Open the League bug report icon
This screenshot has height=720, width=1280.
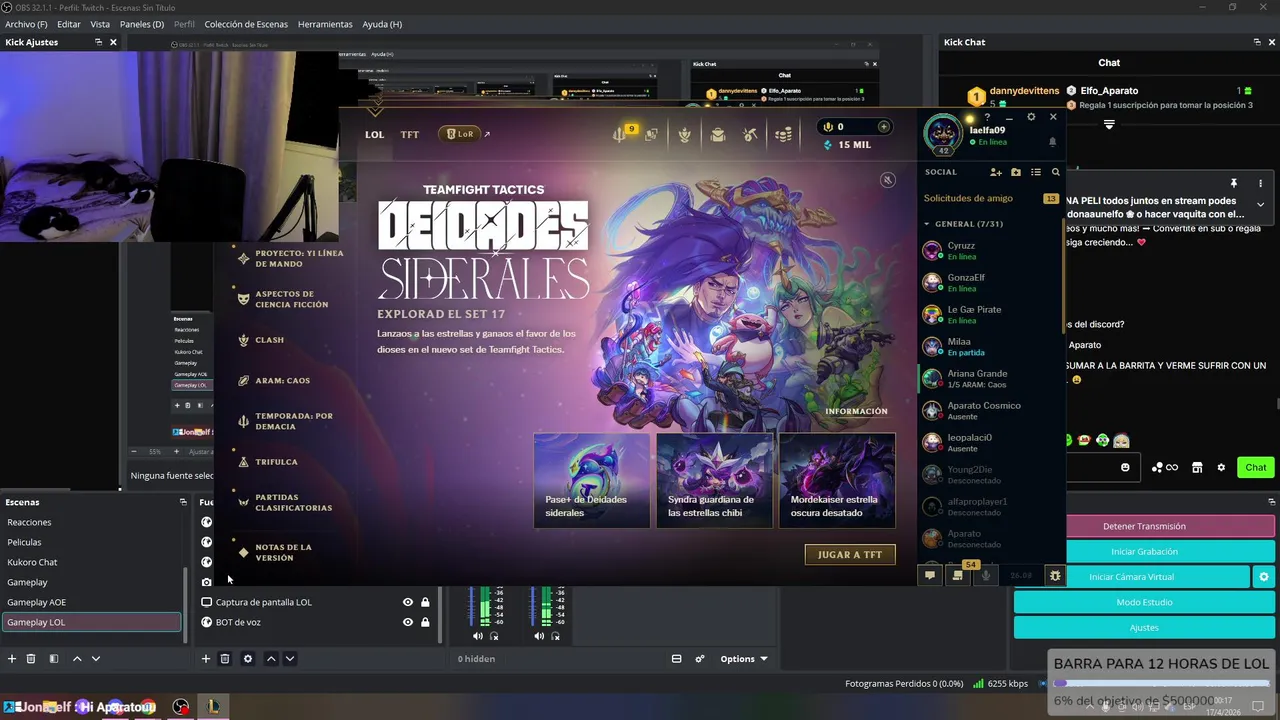(x=1055, y=575)
